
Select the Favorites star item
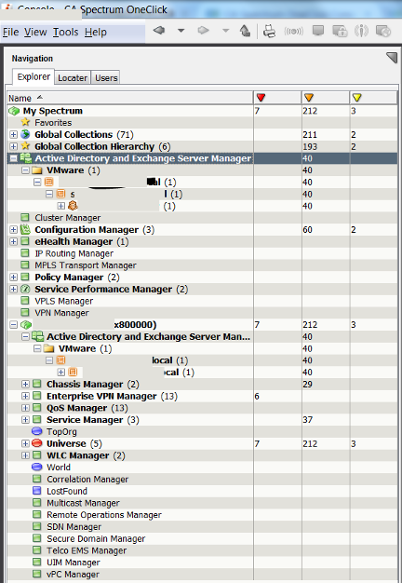(x=53, y=123)
